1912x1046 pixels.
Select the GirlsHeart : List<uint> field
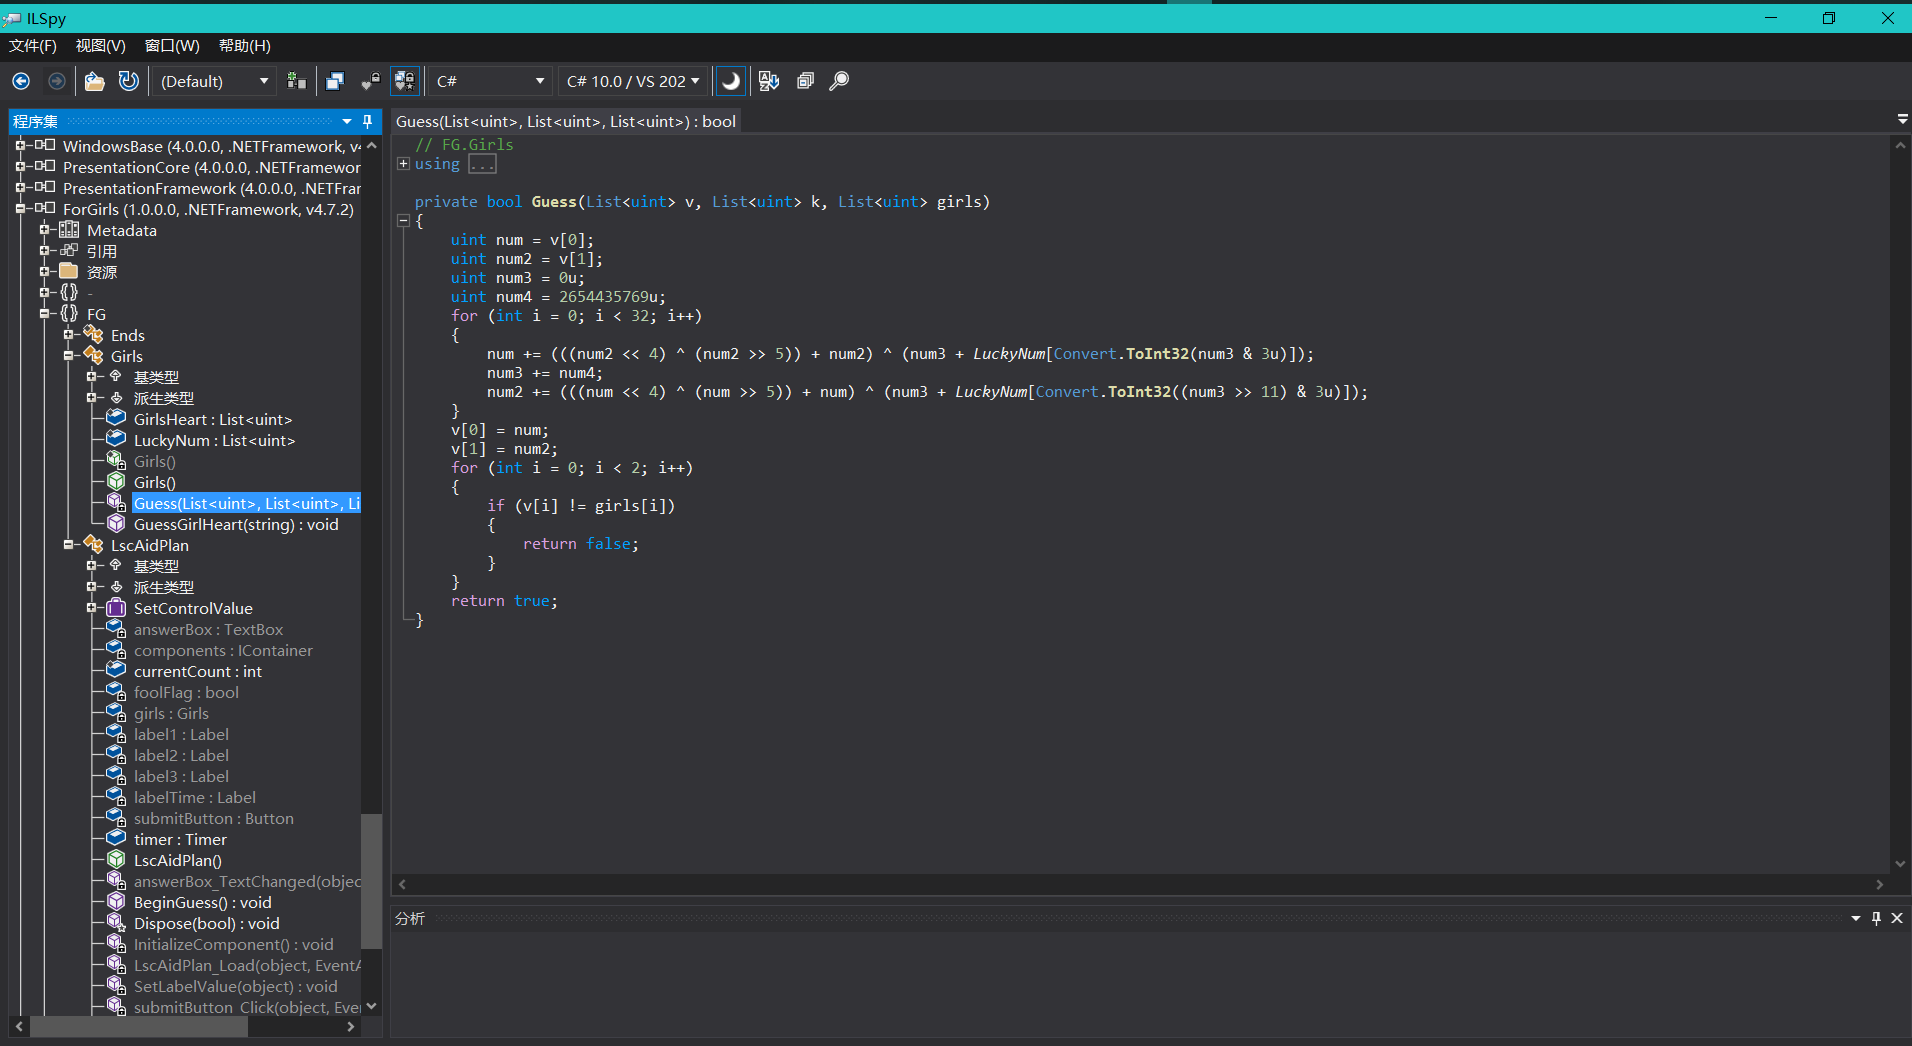213,419
